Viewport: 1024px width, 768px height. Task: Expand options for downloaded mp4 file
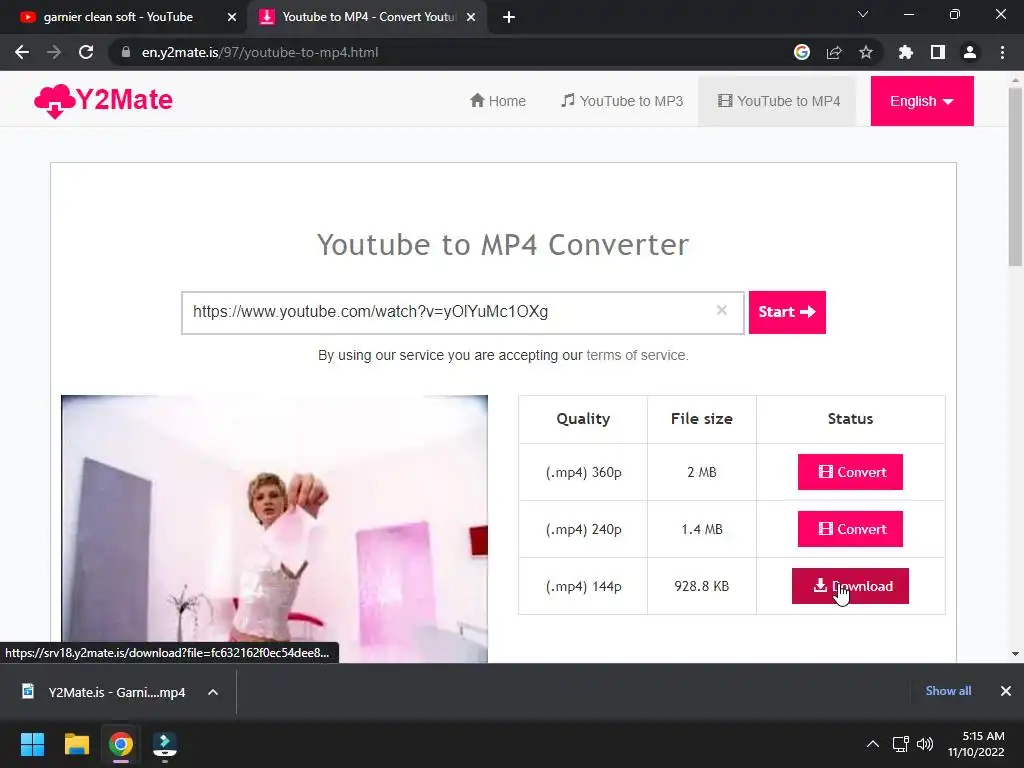pos(213,692)
